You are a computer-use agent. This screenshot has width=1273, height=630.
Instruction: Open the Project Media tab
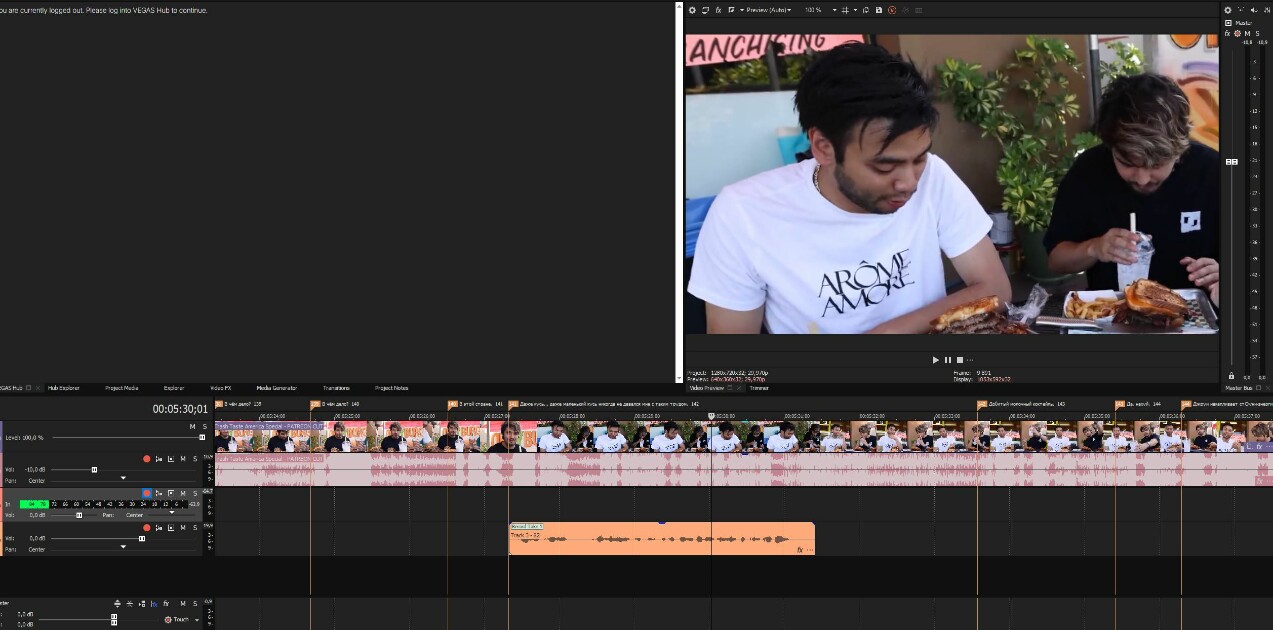pyautogui.click(x=122, y=388)
